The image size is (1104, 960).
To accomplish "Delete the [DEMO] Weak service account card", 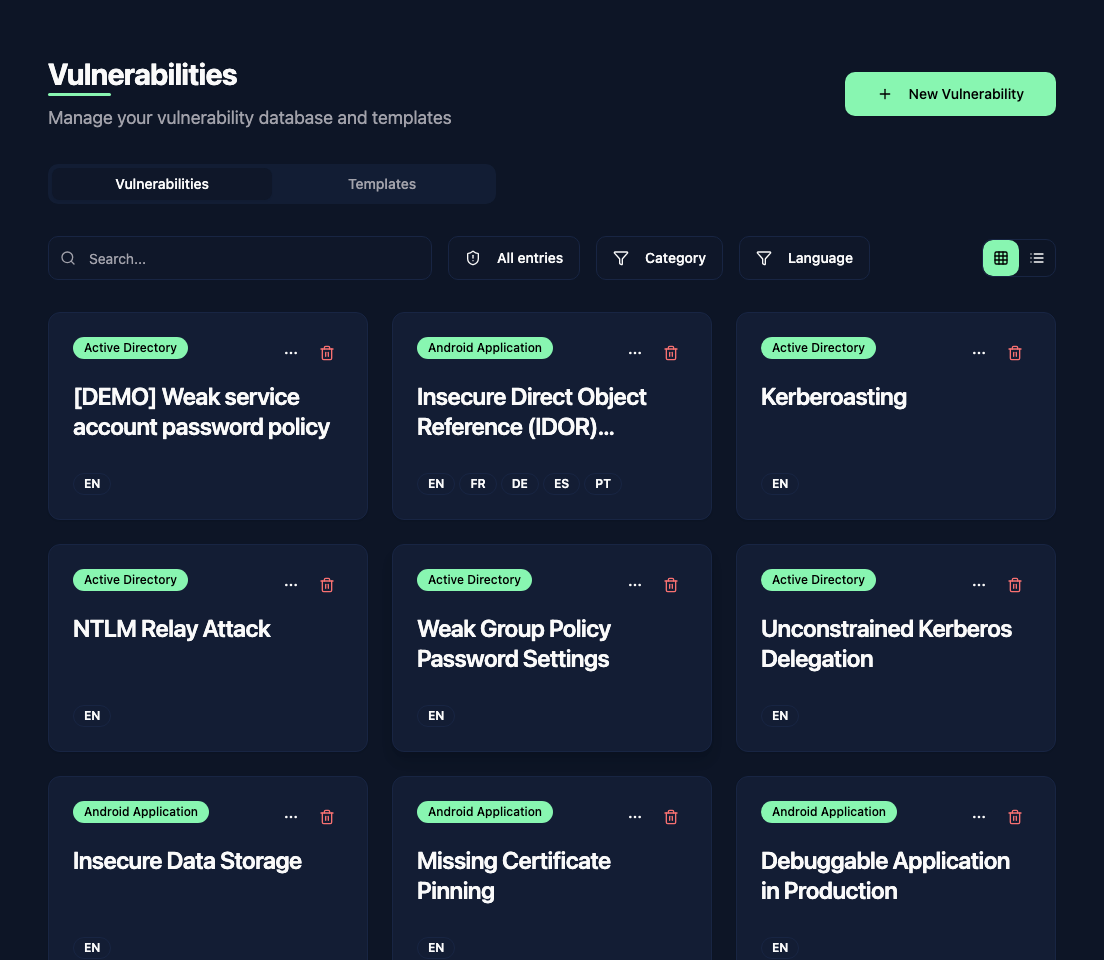I will 327,353.
